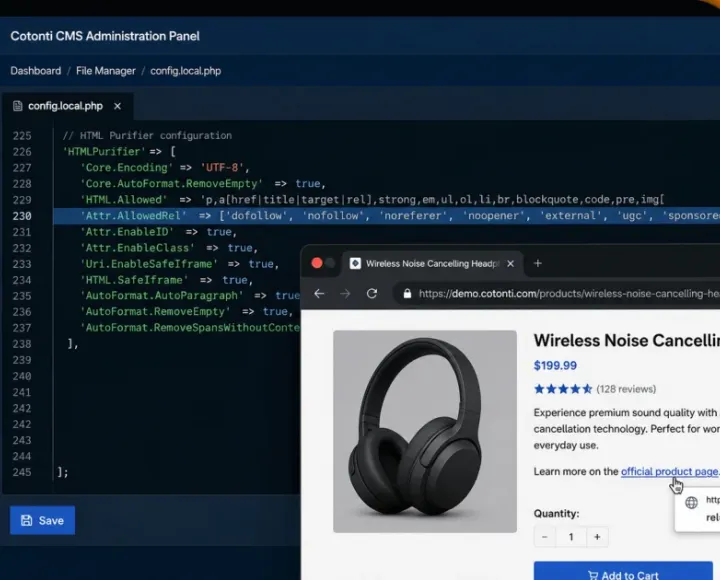Click the $199.99 price
This screenshot has height=580, width=720.
[555, 366]
